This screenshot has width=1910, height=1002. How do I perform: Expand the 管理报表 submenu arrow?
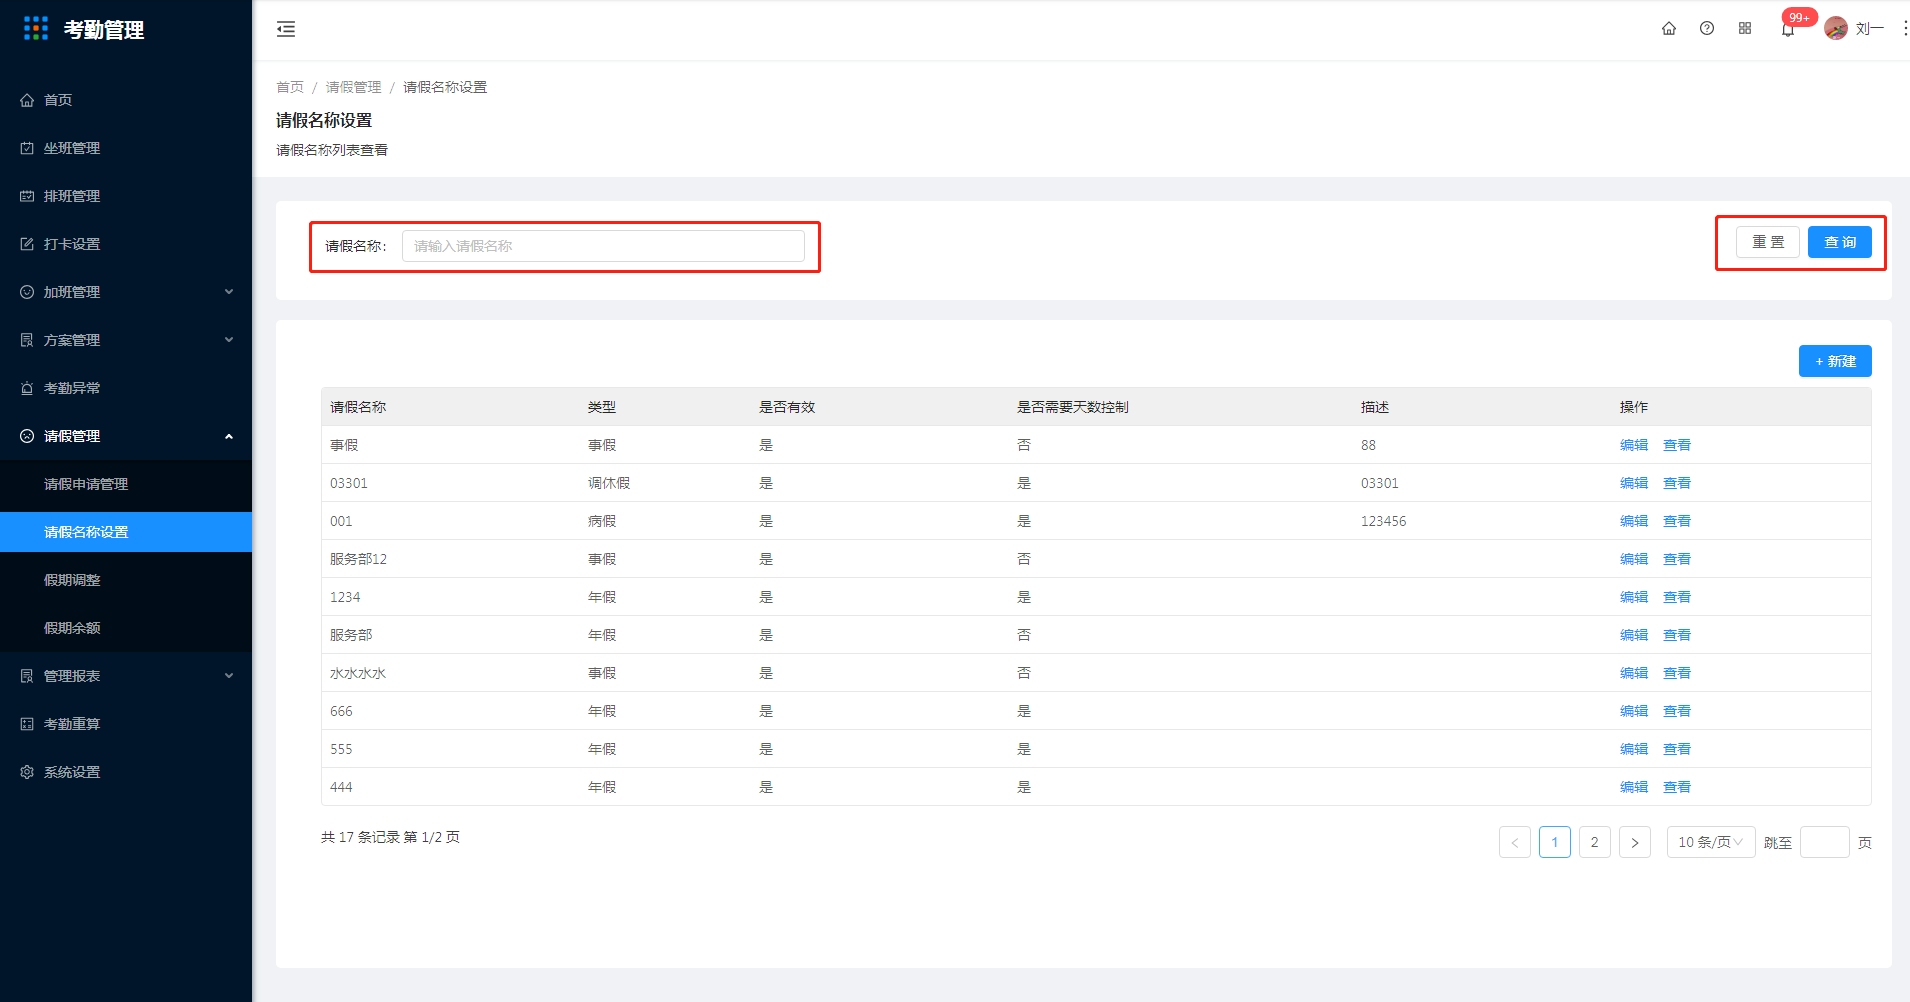coord(229,676)
